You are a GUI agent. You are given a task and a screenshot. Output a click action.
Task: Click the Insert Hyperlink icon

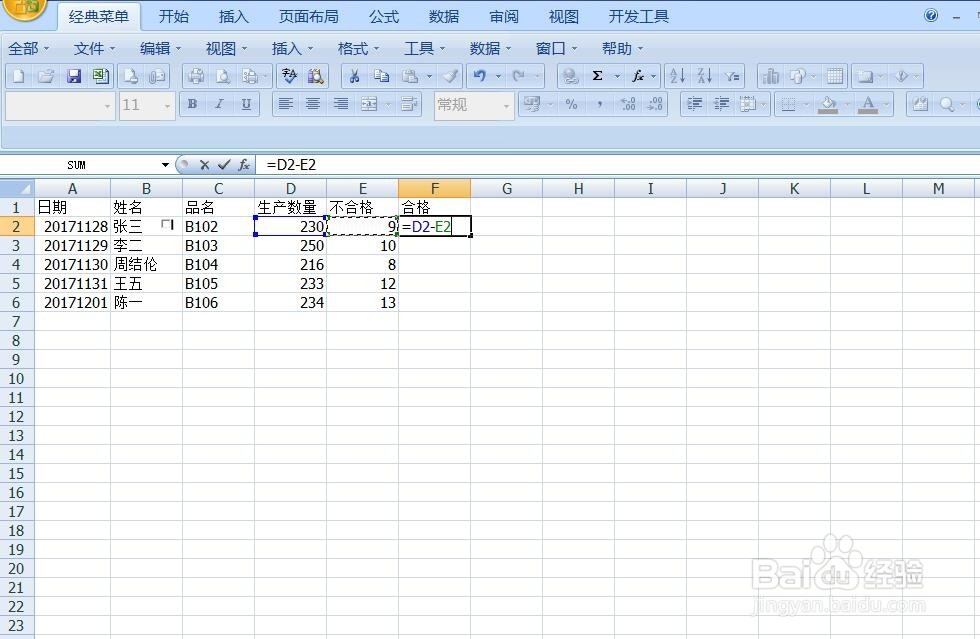(x=572, y=75)
